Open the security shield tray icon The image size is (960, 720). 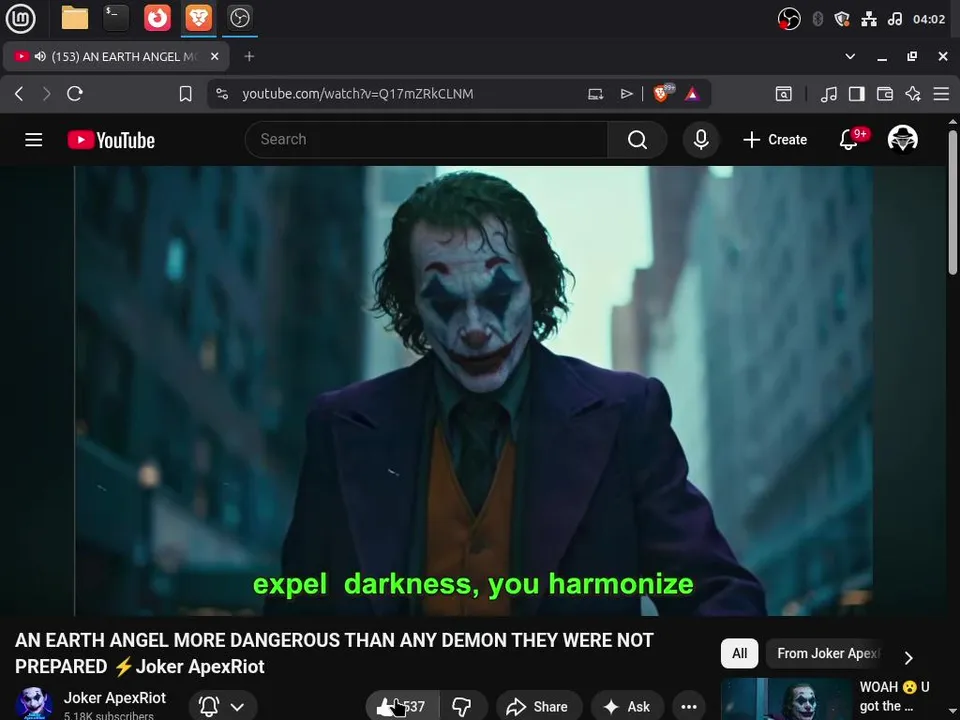(x=842, y=19)
